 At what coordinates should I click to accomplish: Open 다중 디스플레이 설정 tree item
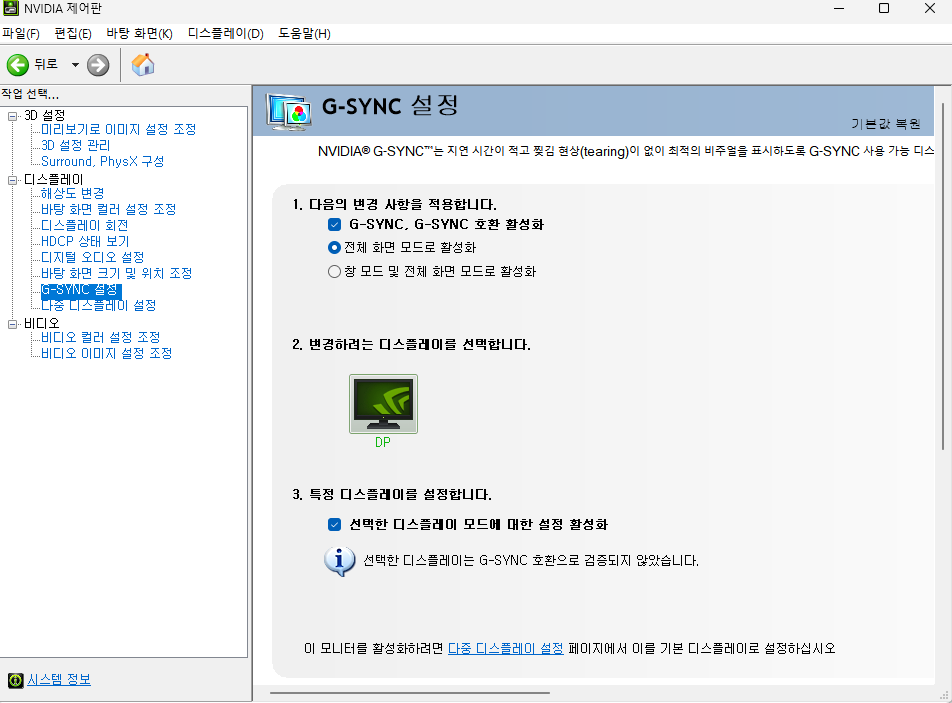point(98,305)
